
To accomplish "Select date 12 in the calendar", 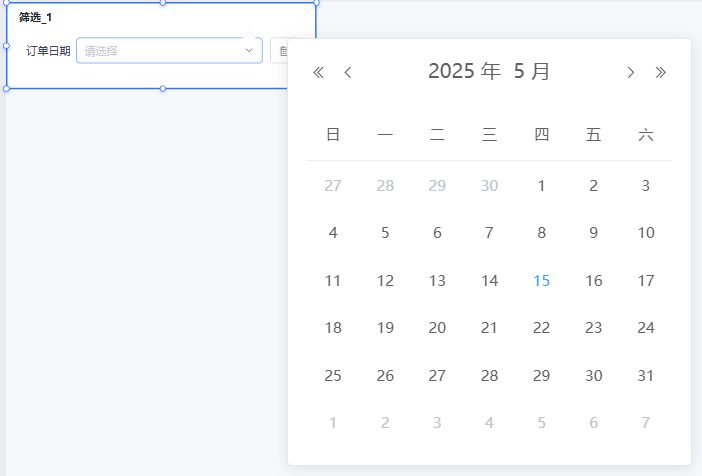I will click(x=385, y=281).
